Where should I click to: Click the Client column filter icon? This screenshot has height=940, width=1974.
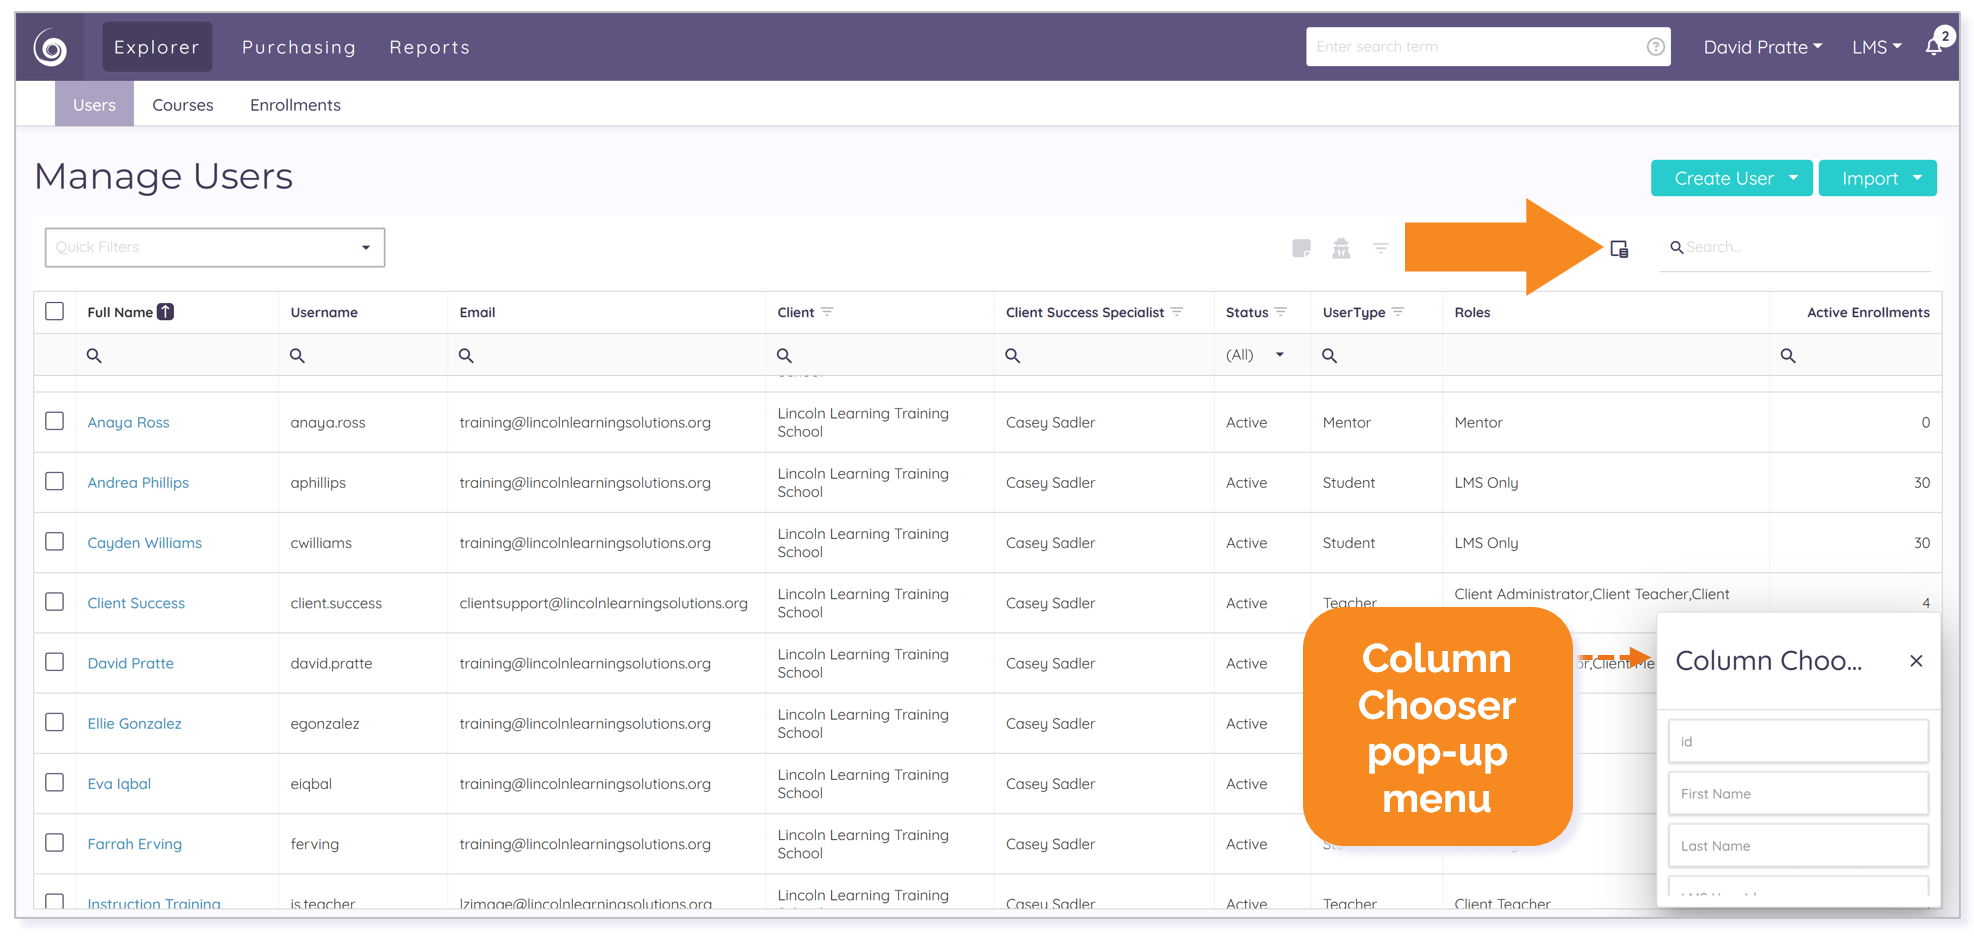tap(827, 312)
